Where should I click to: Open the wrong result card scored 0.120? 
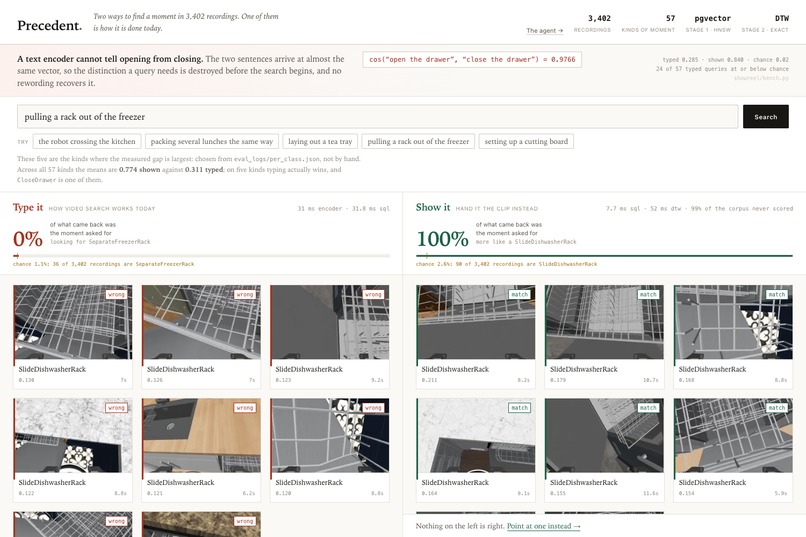click(x=329, y=450)
